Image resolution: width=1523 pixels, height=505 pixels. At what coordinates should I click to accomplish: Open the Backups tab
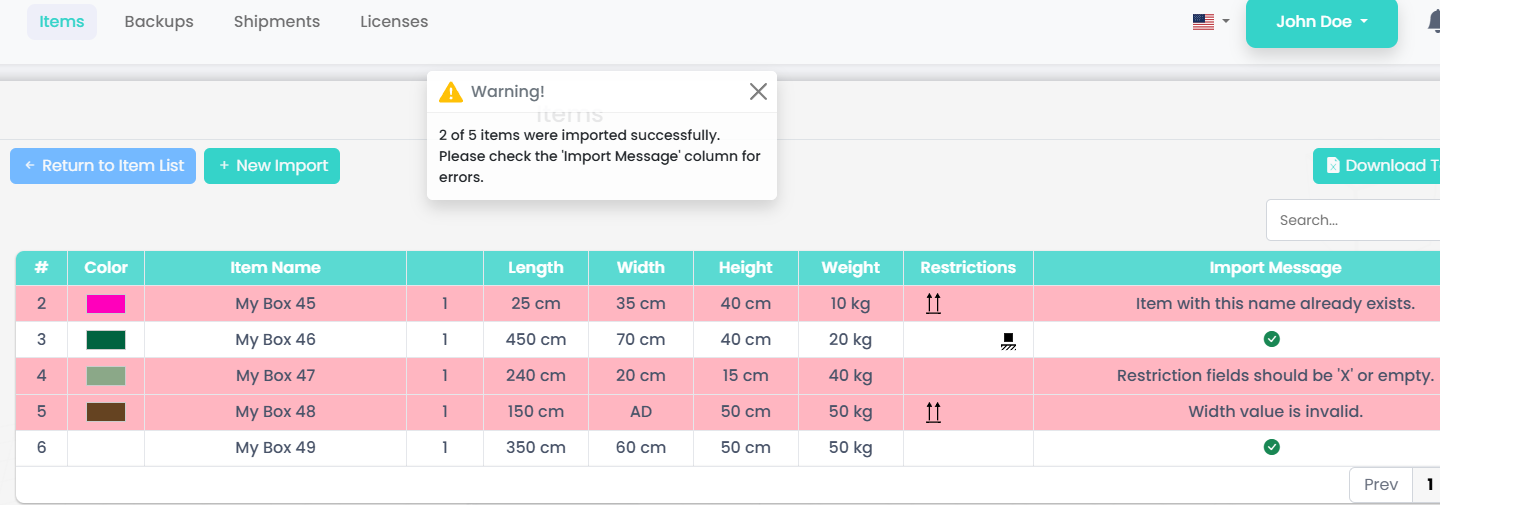159,22
